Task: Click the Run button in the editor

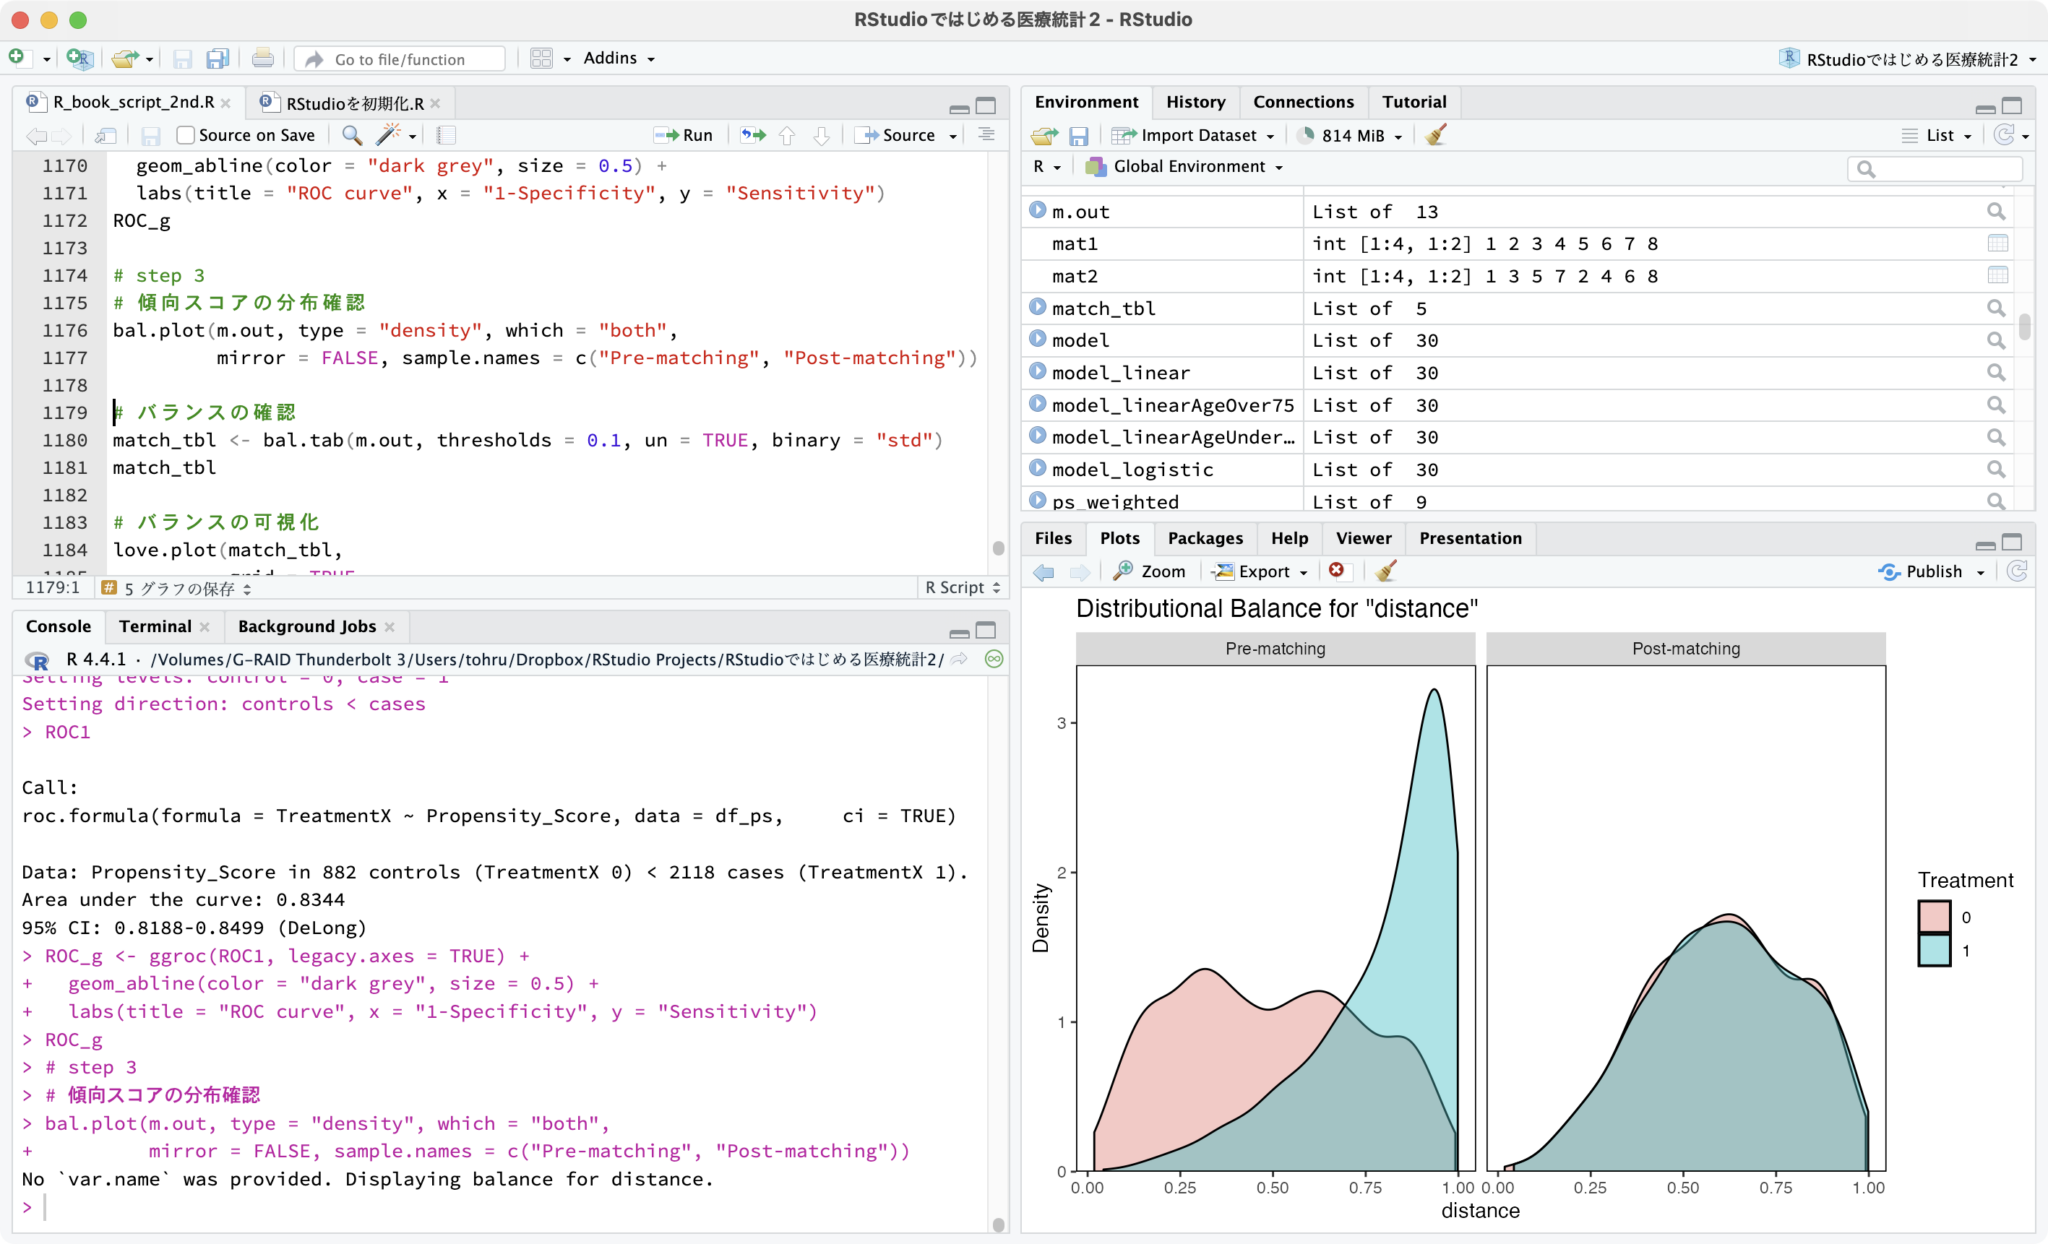Action: point(684,135)
